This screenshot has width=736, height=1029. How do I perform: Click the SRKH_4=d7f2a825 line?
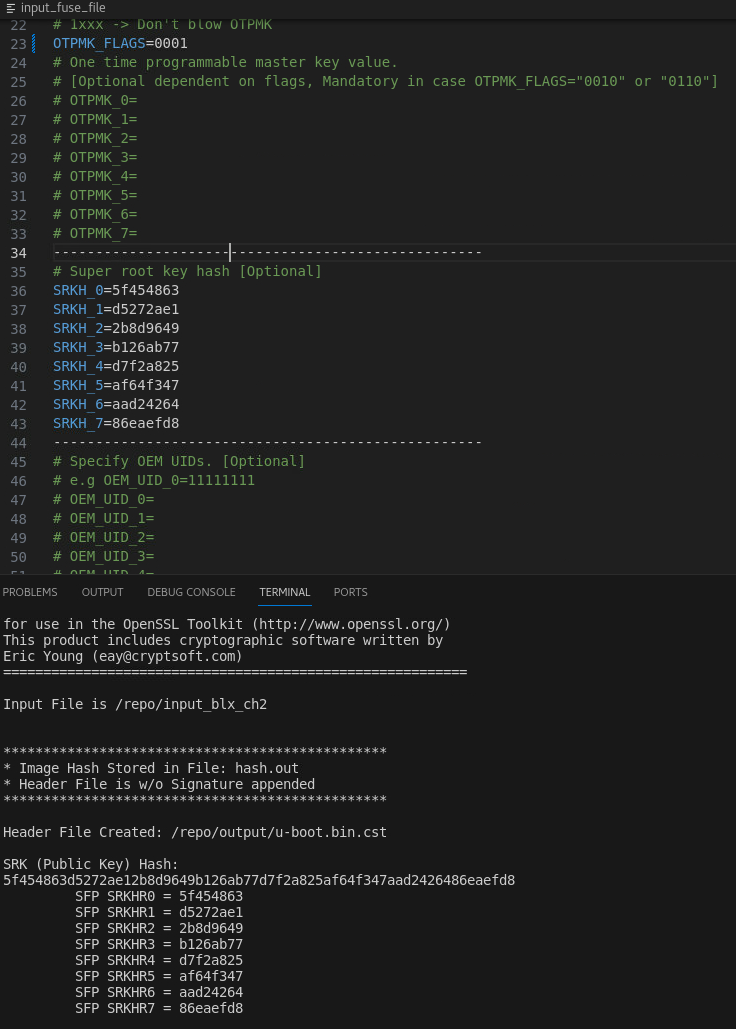[116, 366]
